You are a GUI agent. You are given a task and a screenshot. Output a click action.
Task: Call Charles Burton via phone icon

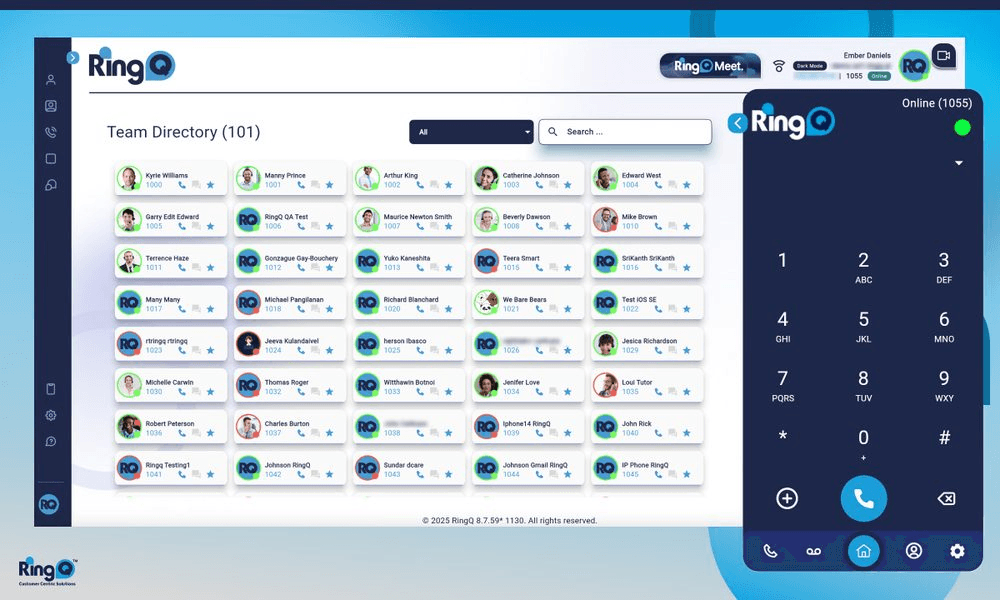[301, 433]
